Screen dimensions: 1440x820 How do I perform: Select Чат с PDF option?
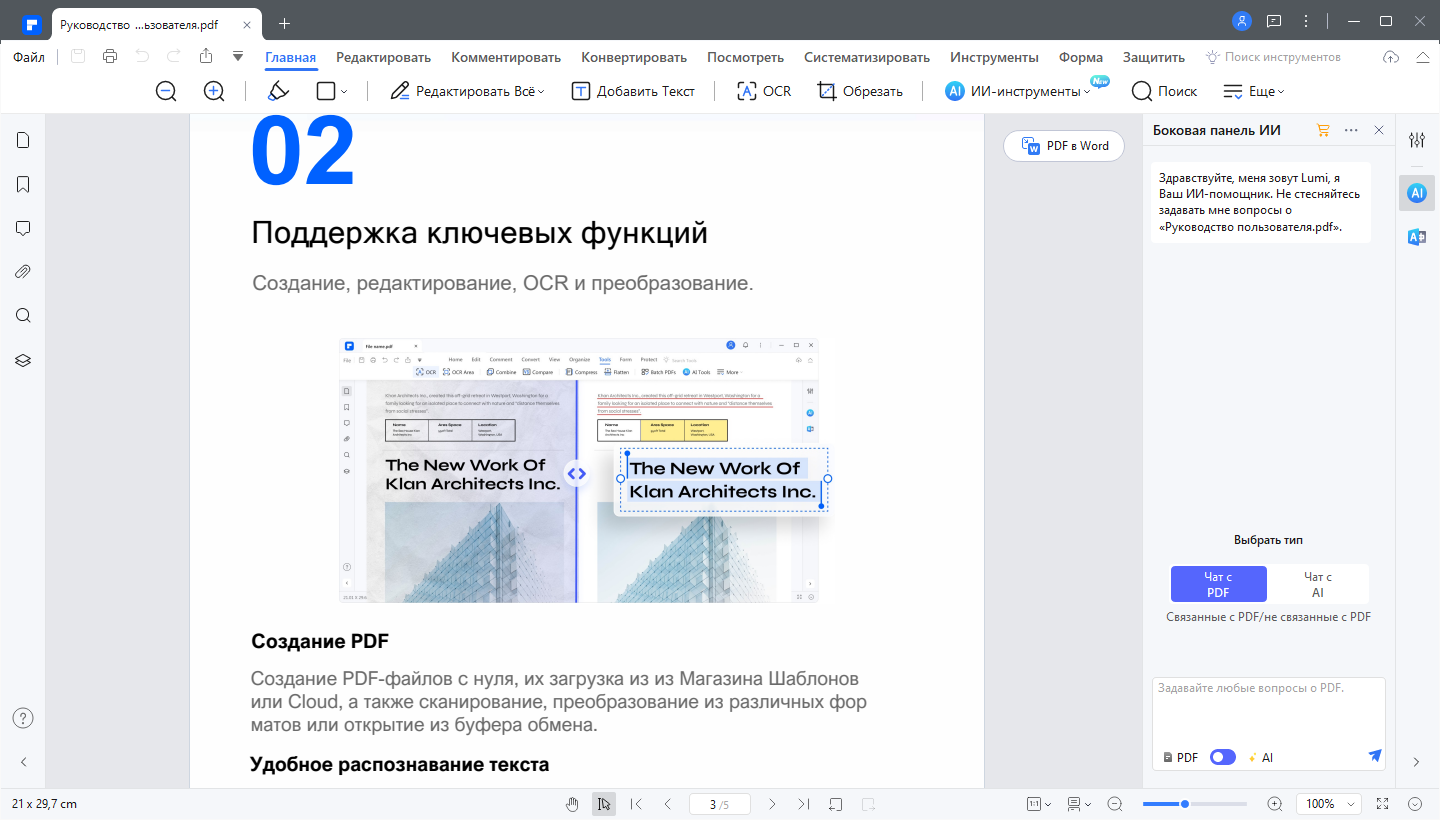tap(1218, 584)
